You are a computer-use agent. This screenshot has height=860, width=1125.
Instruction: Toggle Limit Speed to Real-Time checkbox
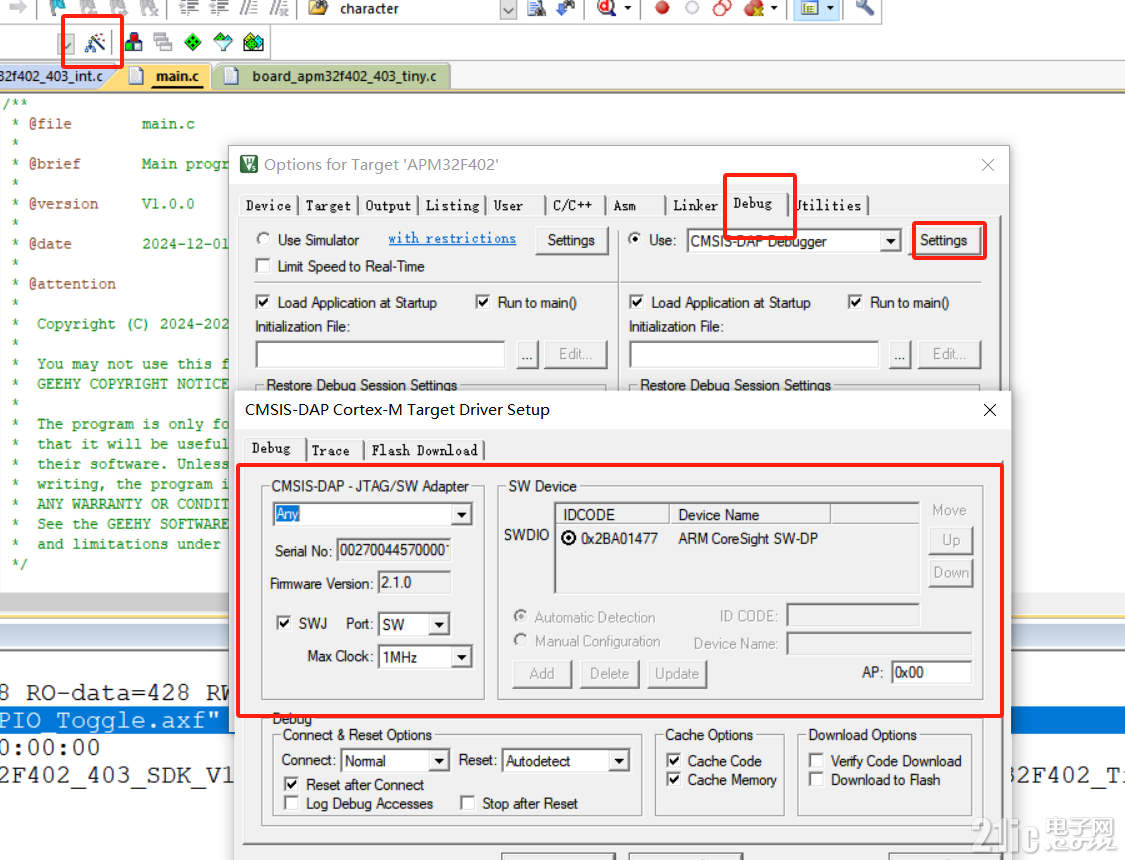tap(263, 266)
